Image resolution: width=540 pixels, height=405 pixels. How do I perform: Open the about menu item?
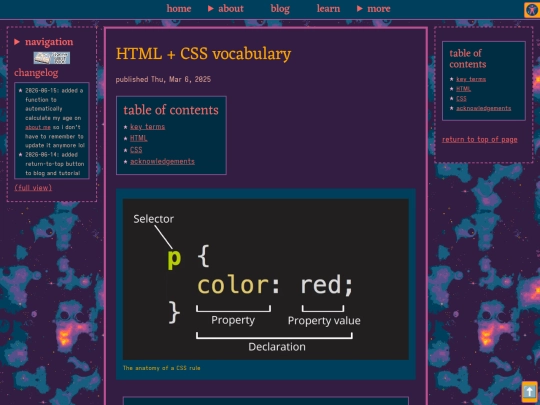tap(231, 9)
